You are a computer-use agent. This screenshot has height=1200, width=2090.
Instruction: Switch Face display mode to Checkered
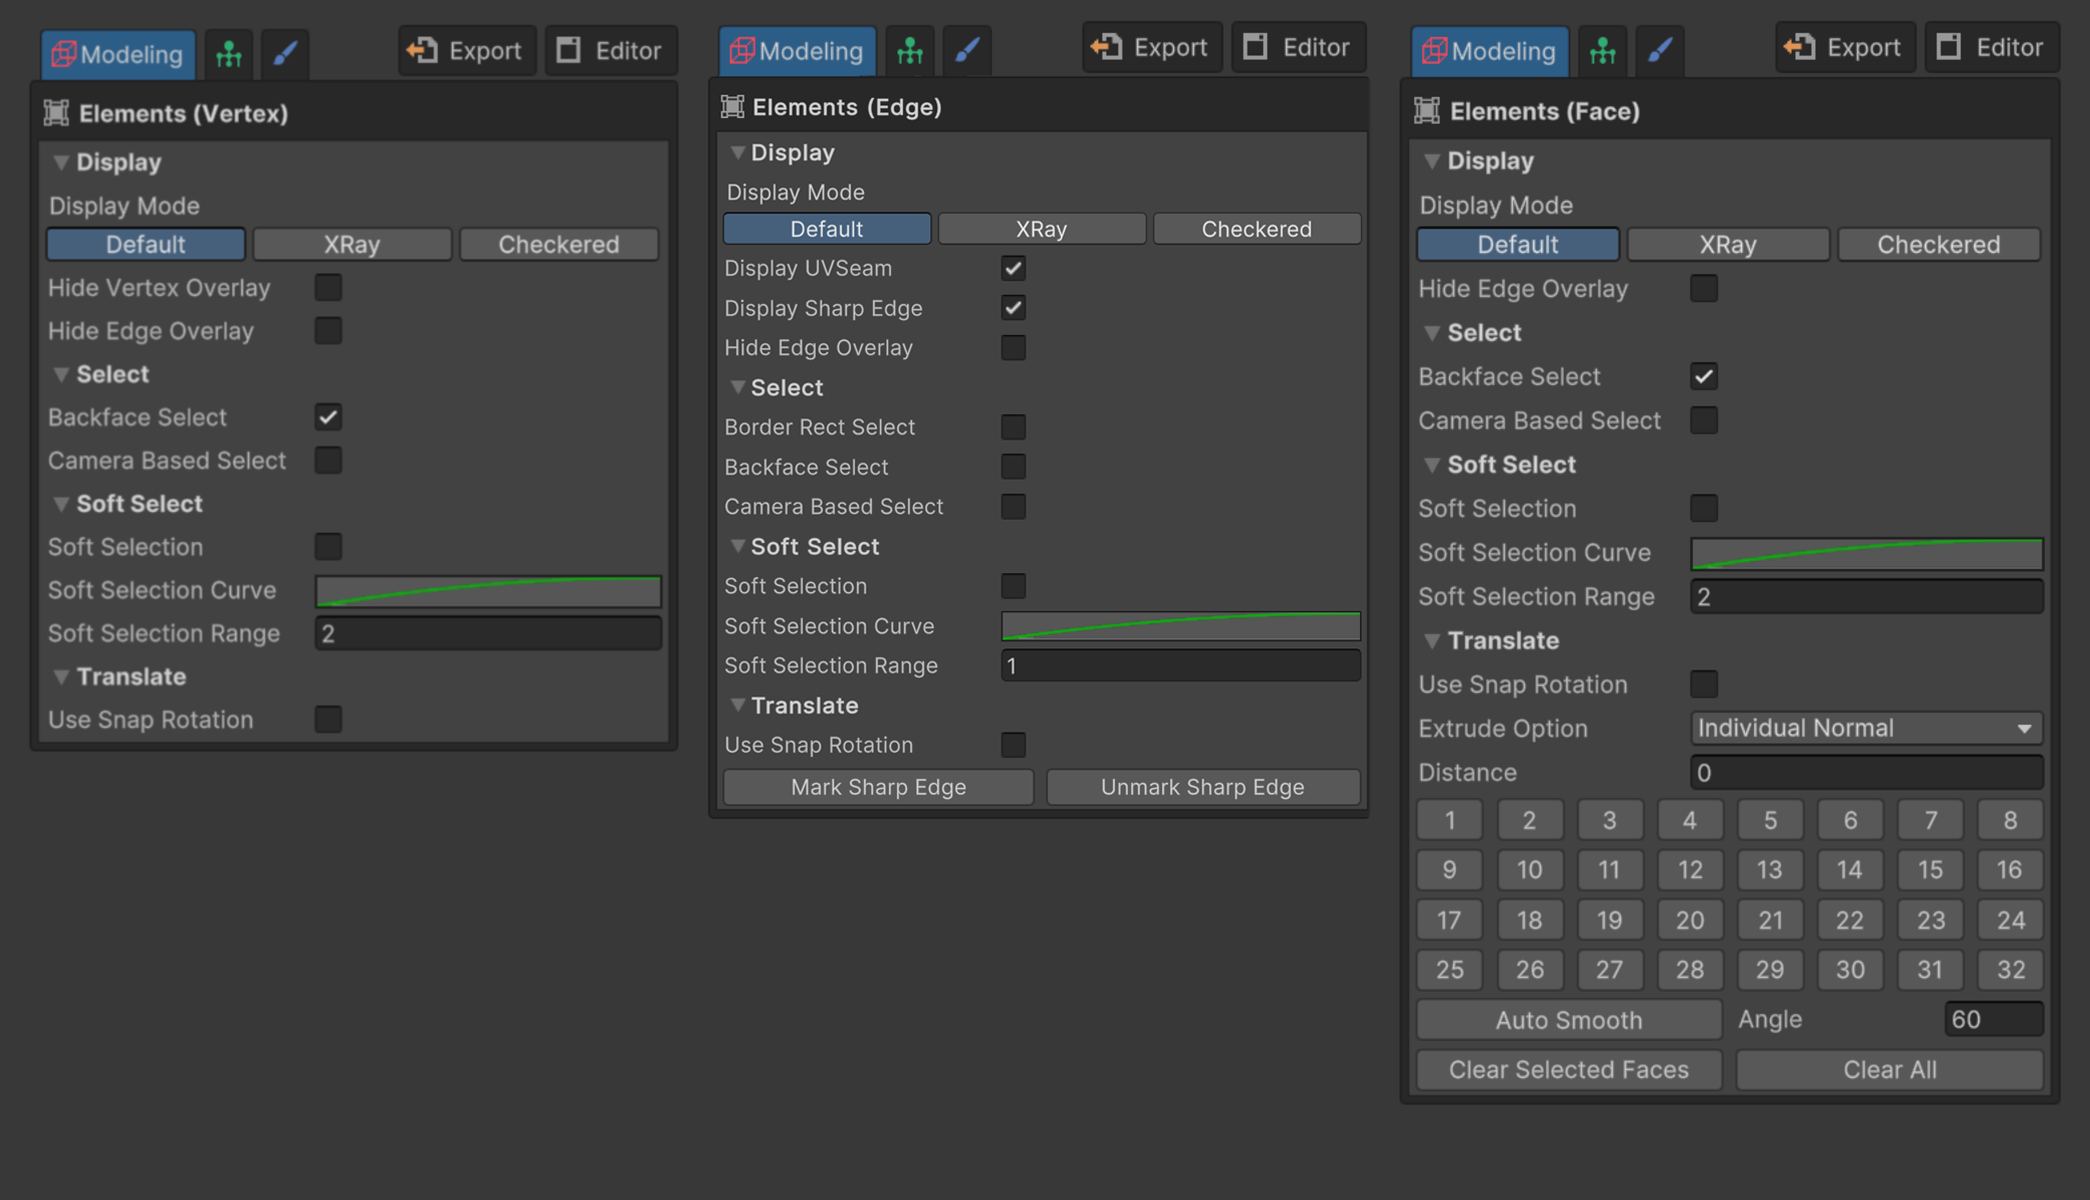click(x=1939, y=244)
